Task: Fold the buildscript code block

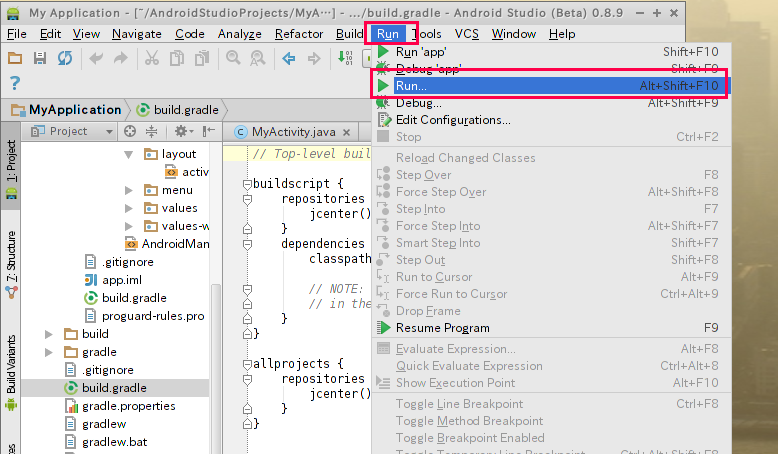Action: (247, 184)
